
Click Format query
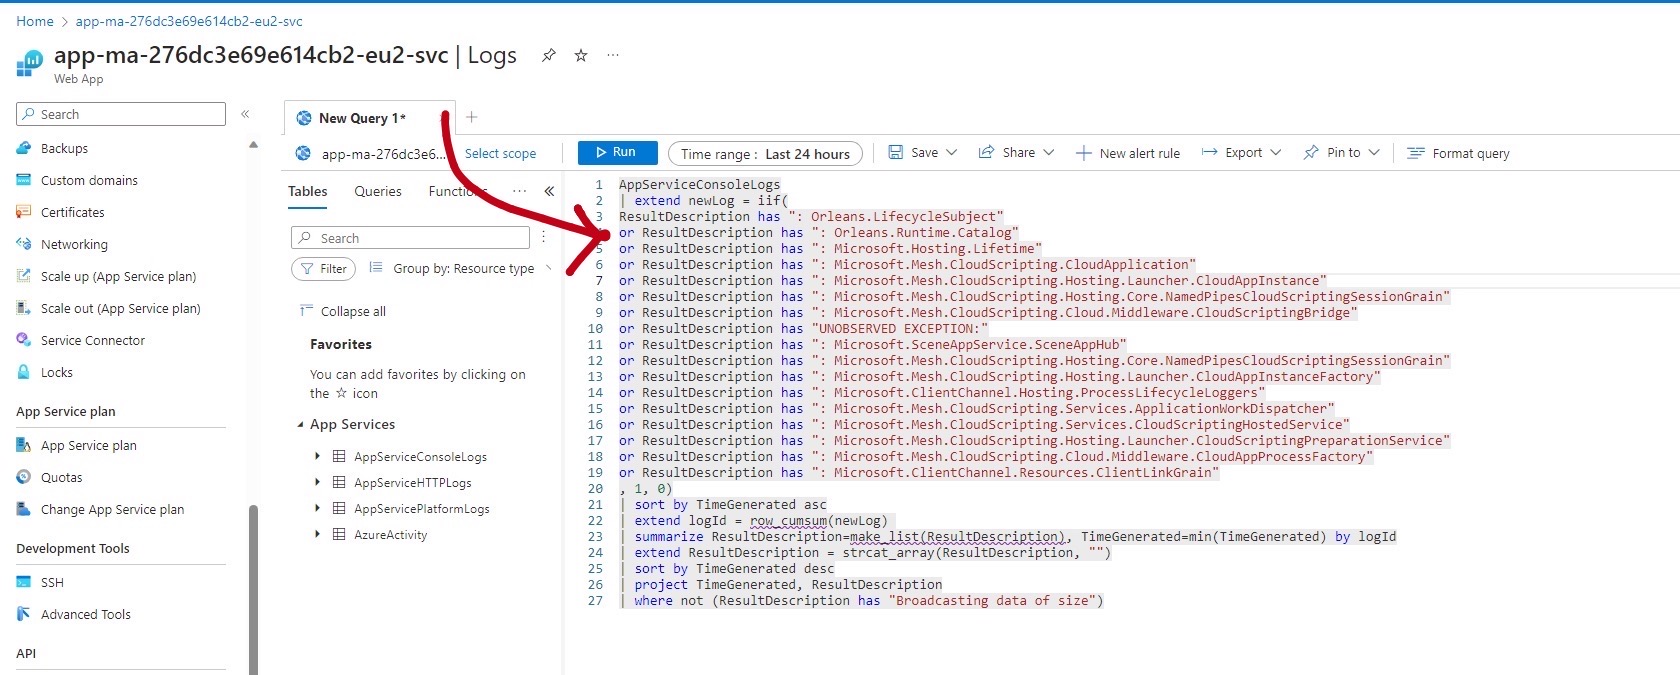[1458, 153]
